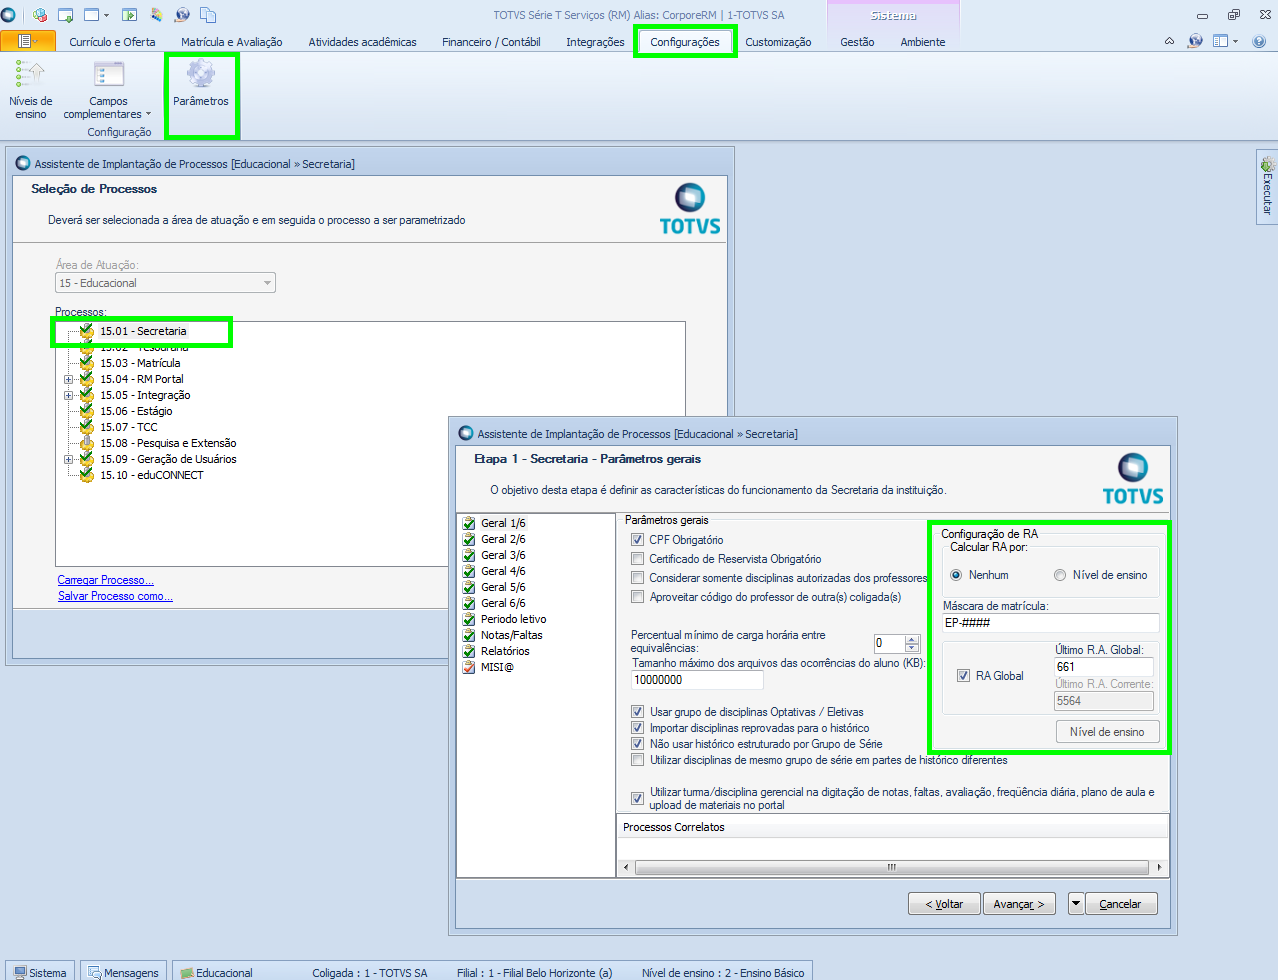Collapse the ribbon with the up chevron
The height and width of the screenshot is (980, 1278).
(1169, 41)
